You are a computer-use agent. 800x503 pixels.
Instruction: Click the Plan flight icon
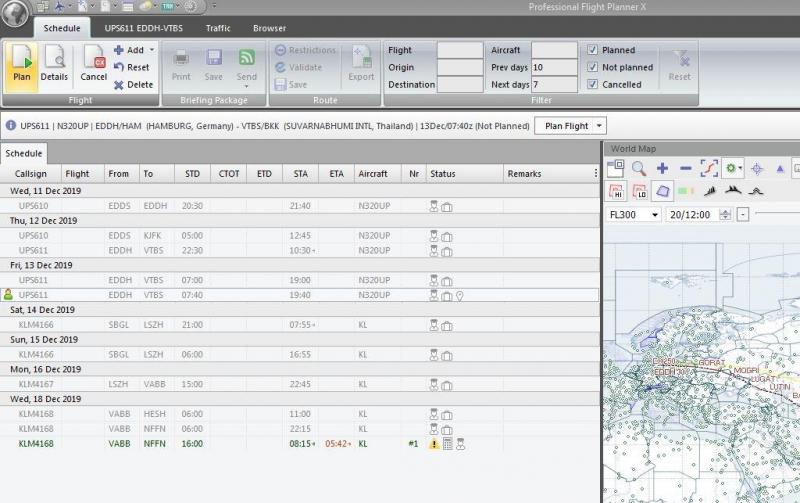[22, 66]
